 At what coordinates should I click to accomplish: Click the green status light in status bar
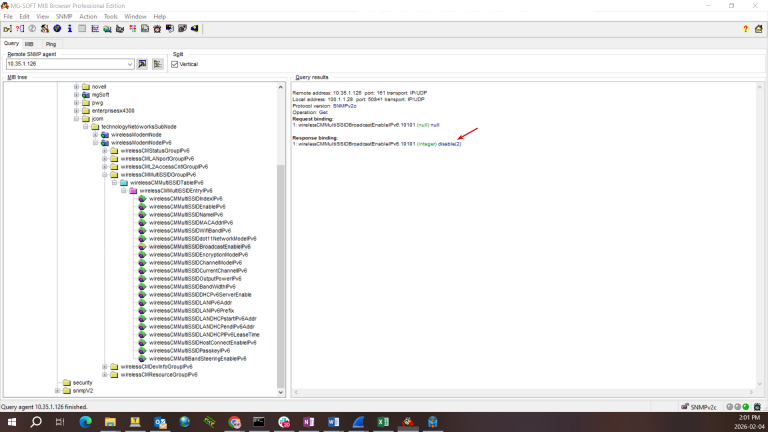[x=745, y=407]
